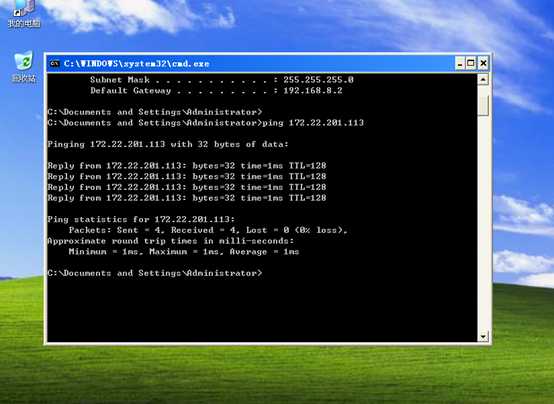Click the vertical scrollbar thumb in cmd

[483, 105]
